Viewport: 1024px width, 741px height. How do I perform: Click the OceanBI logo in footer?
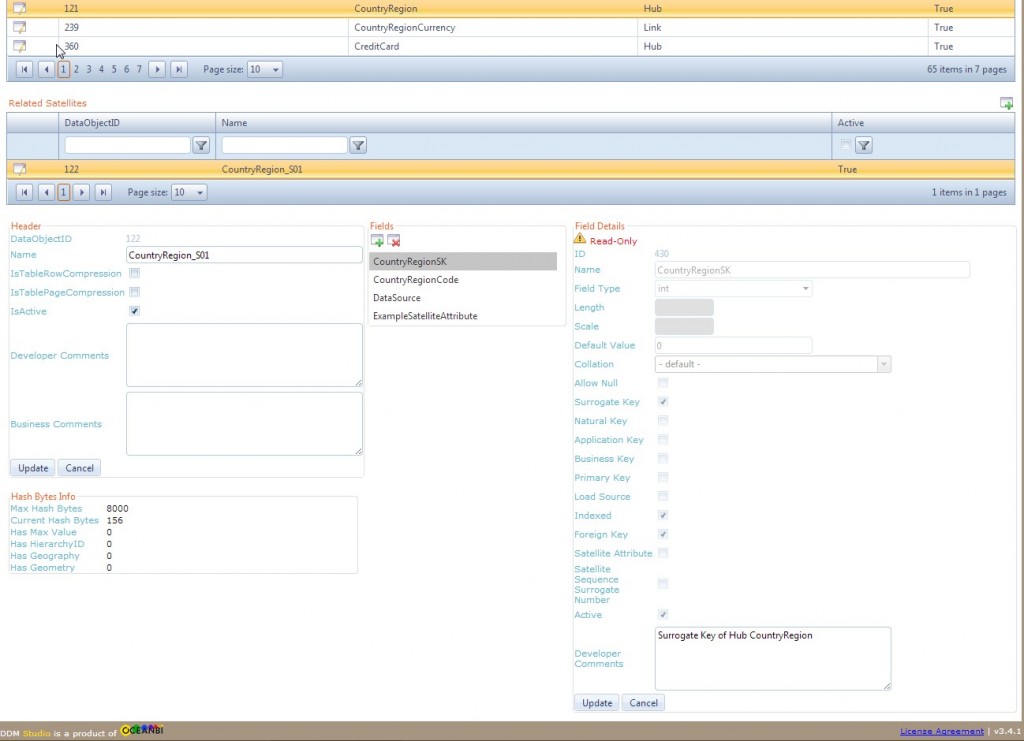(142, 730)
